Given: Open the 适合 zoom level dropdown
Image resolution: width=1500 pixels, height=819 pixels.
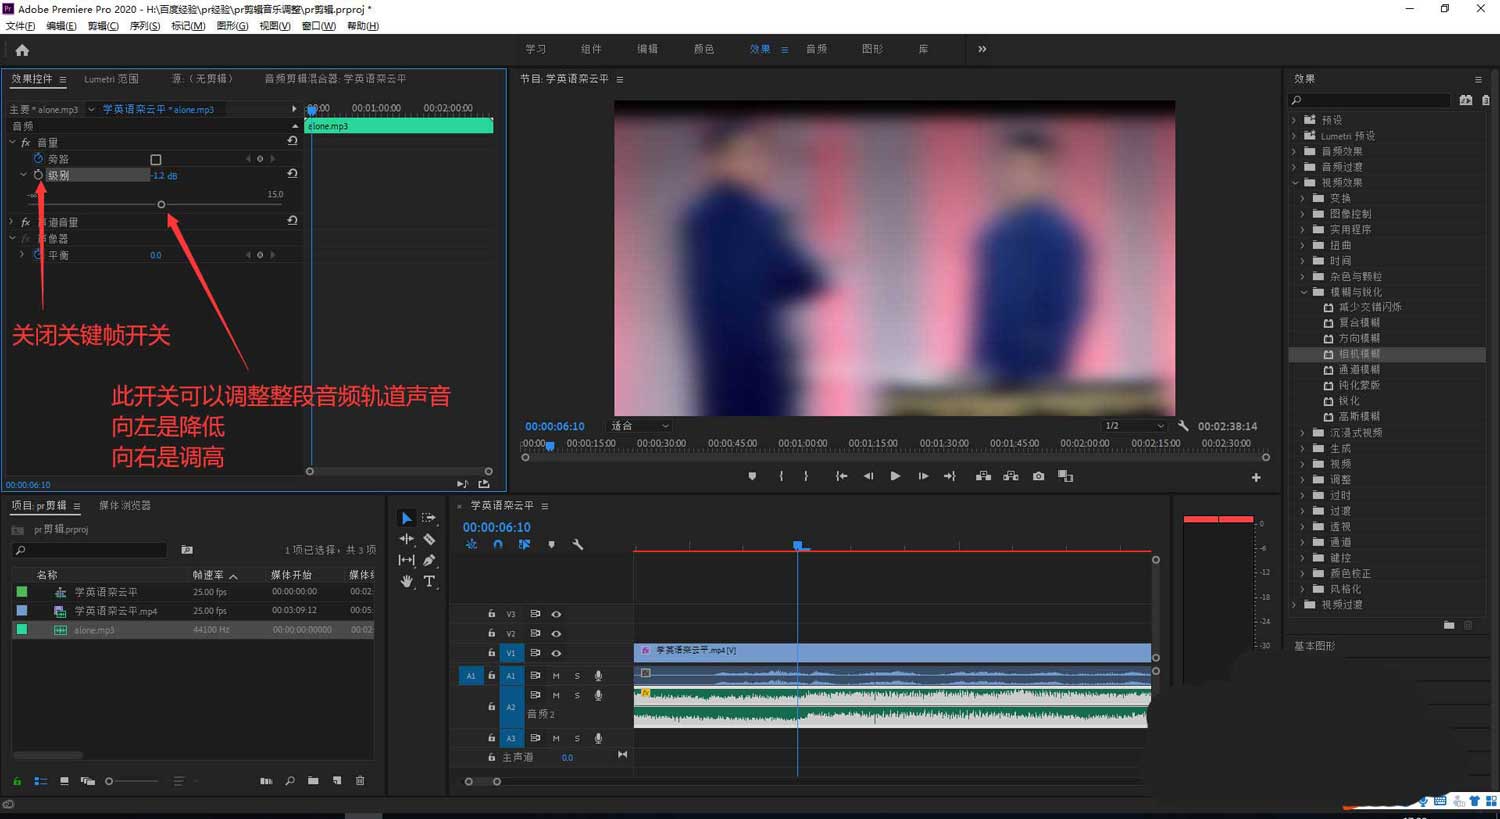Looking at the screenshot, I should (x=640, y=426).
